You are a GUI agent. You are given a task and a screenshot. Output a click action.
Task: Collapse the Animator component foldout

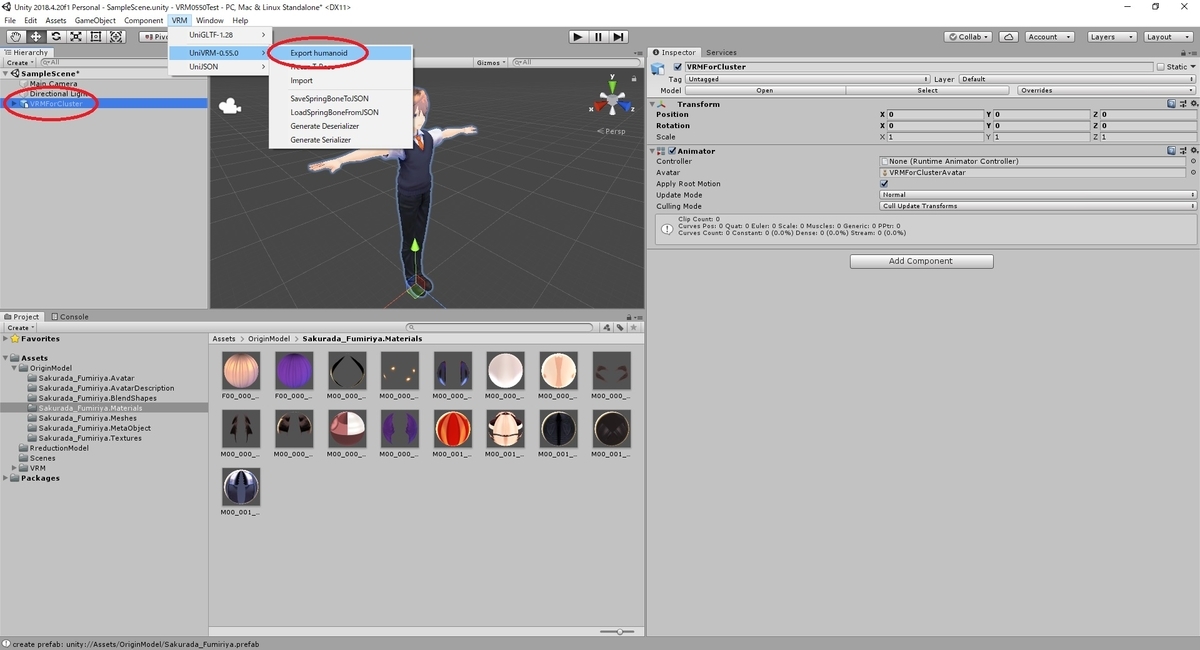(653, 151)
